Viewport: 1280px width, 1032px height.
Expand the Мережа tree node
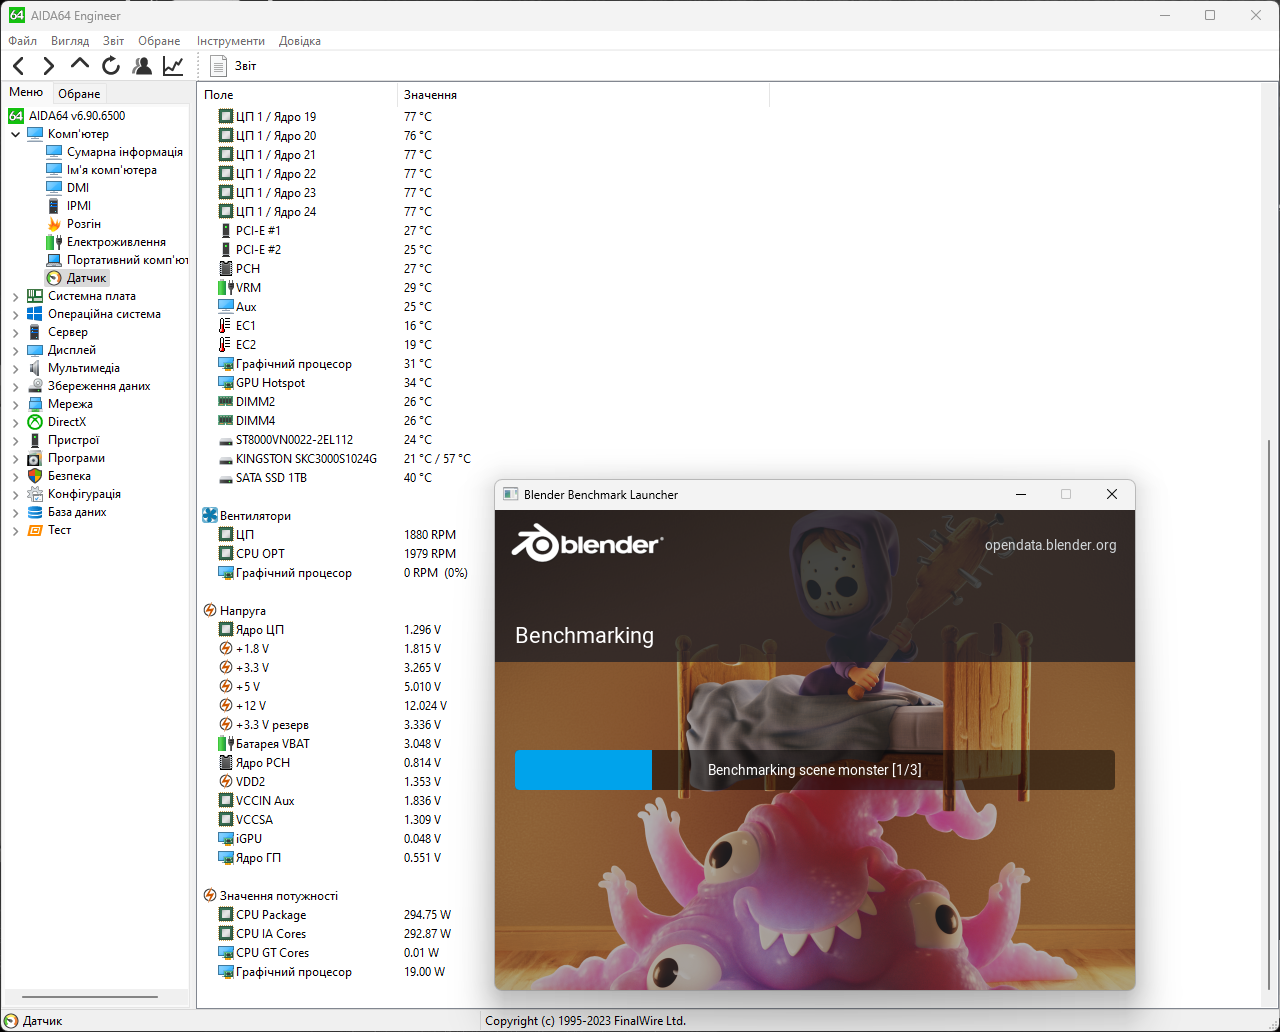click(16, 404)
